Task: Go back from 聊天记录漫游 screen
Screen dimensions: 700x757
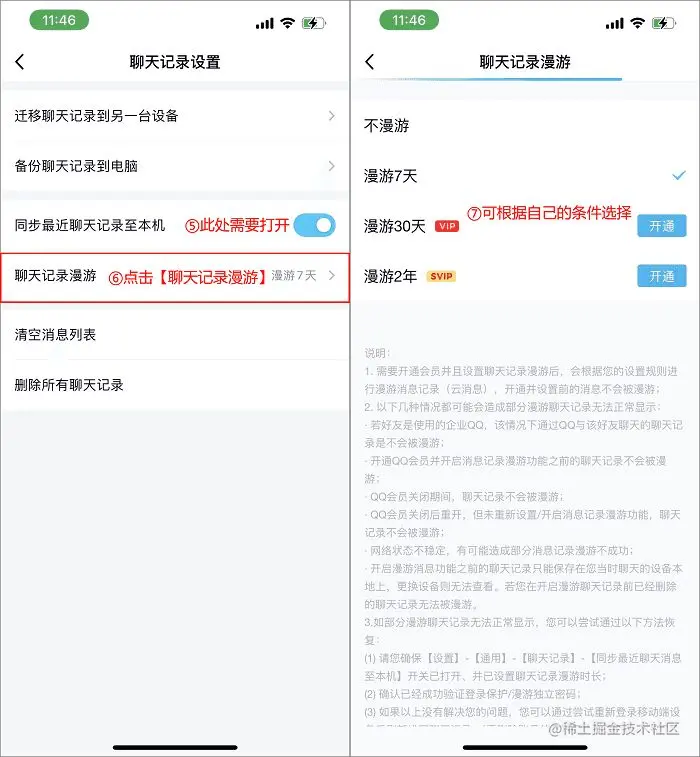Action: click(370, 62)
